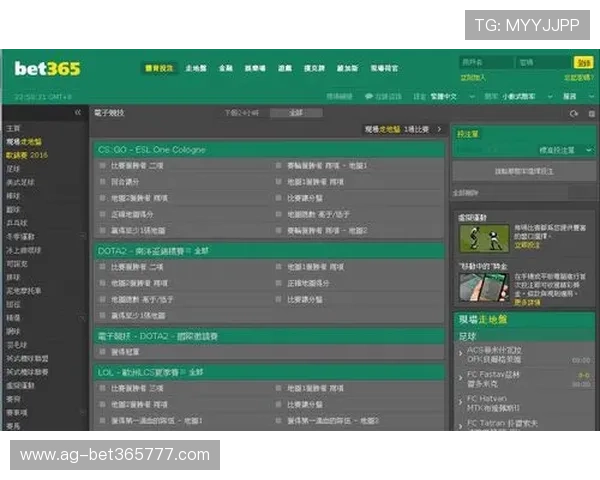
Task: Collapse the 電子競技 - DOTA2 國際邀請賽 header
Action: (x=269, y=336)
